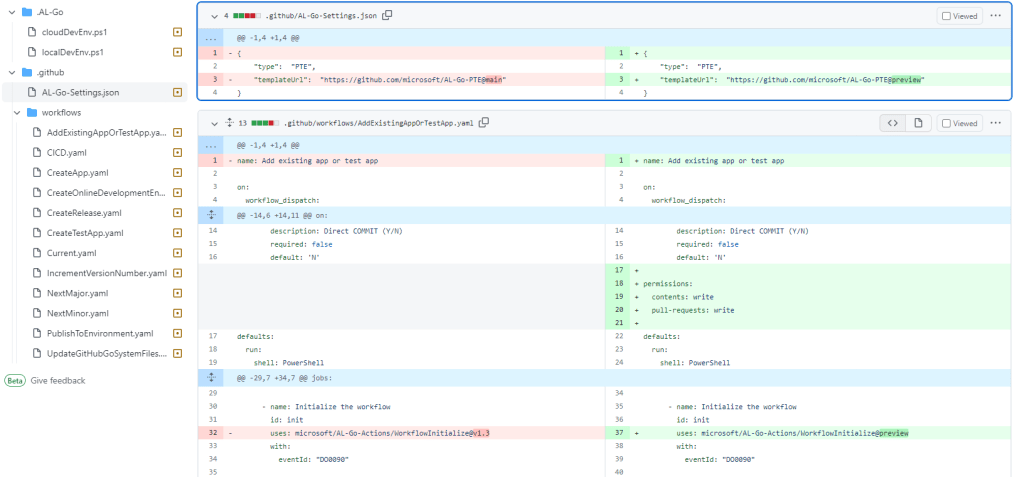Image resolution: width=1022 pixels, height=477 pixels.
Task: Mark AL-Go-Settings.json as Viewed
Action: tap(958, 15)
